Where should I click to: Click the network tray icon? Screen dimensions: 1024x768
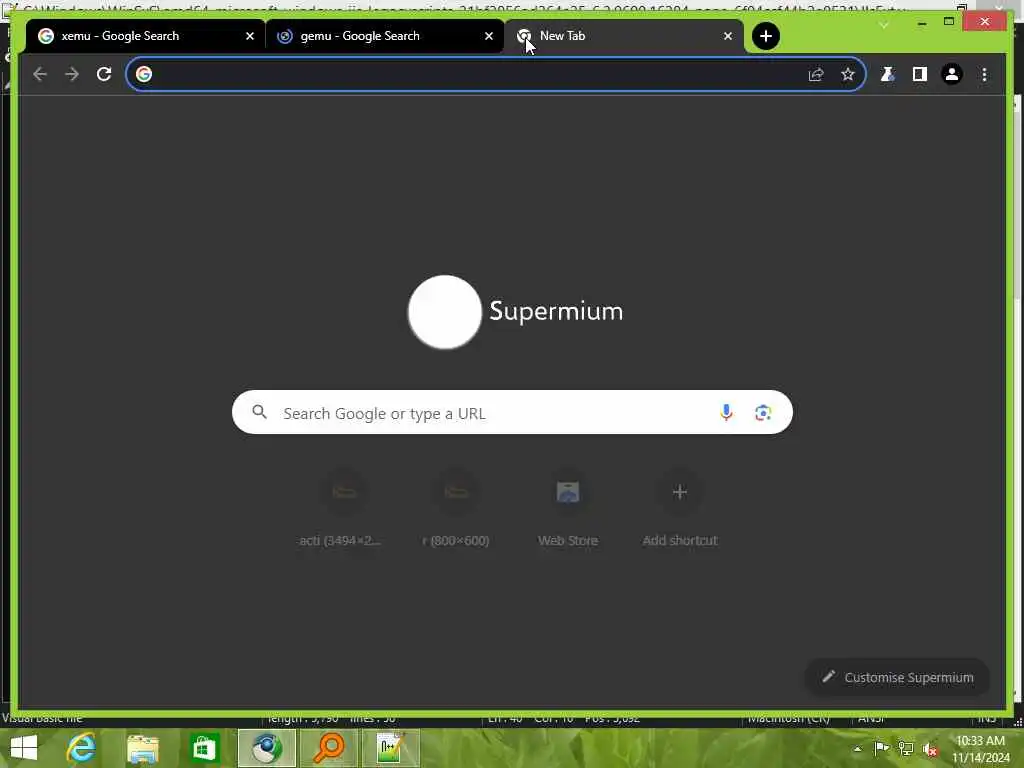[906, 748]
